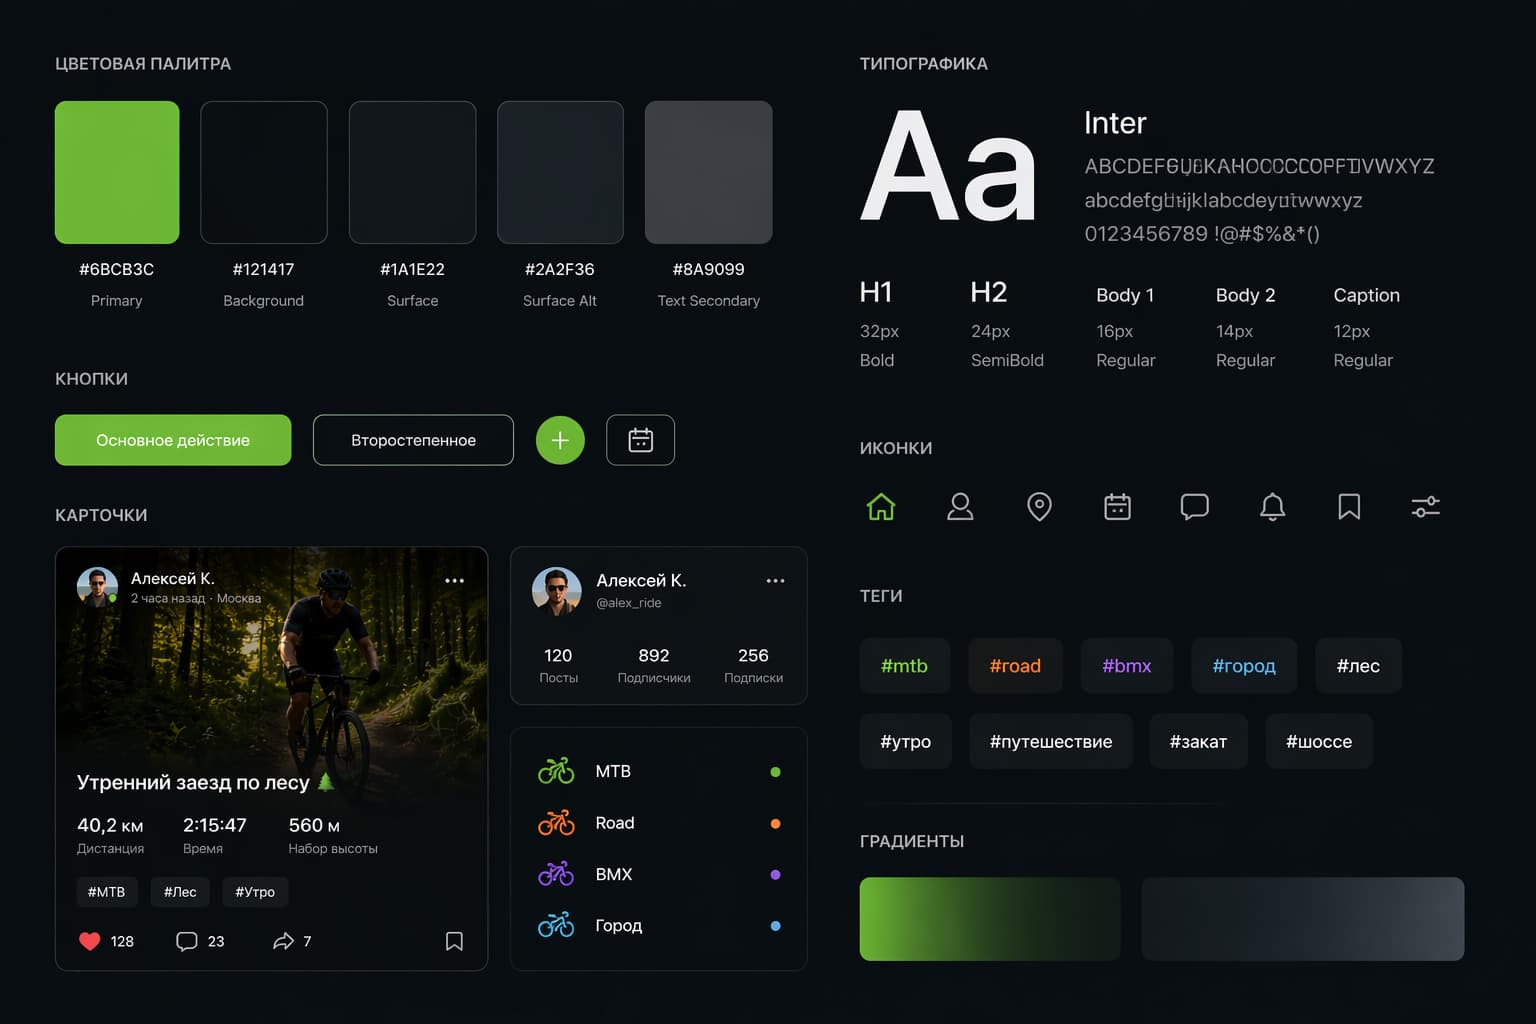Open three-dot menu on the ride post card
The height and width of the screenshot is (1024, 1536).
click(454, 581)
